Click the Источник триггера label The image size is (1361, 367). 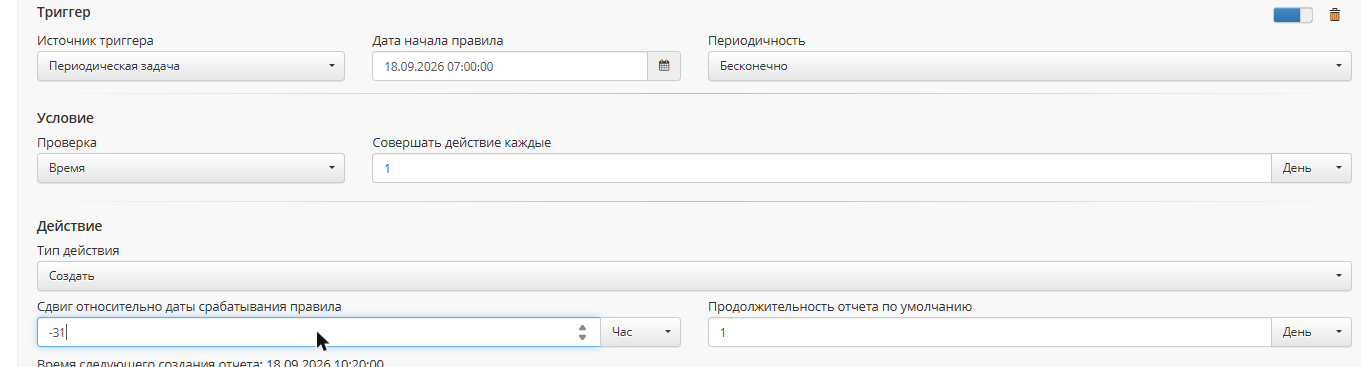tap(96, 40)
